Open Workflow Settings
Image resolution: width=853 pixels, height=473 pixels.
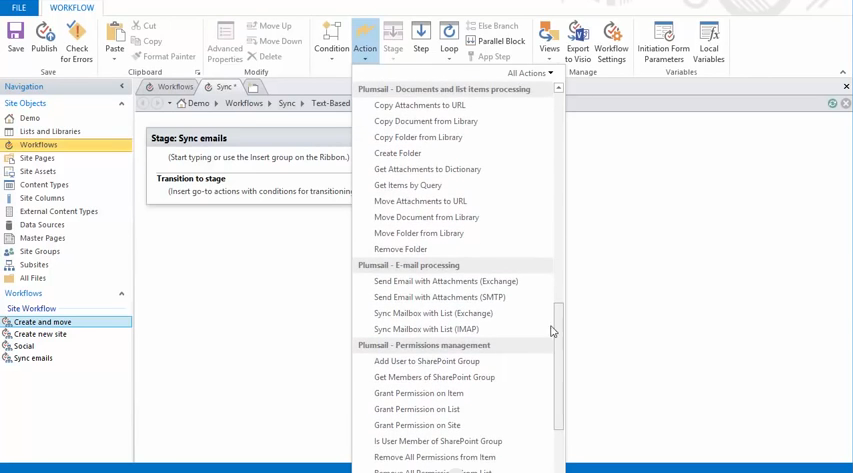(x=611, y=42)
